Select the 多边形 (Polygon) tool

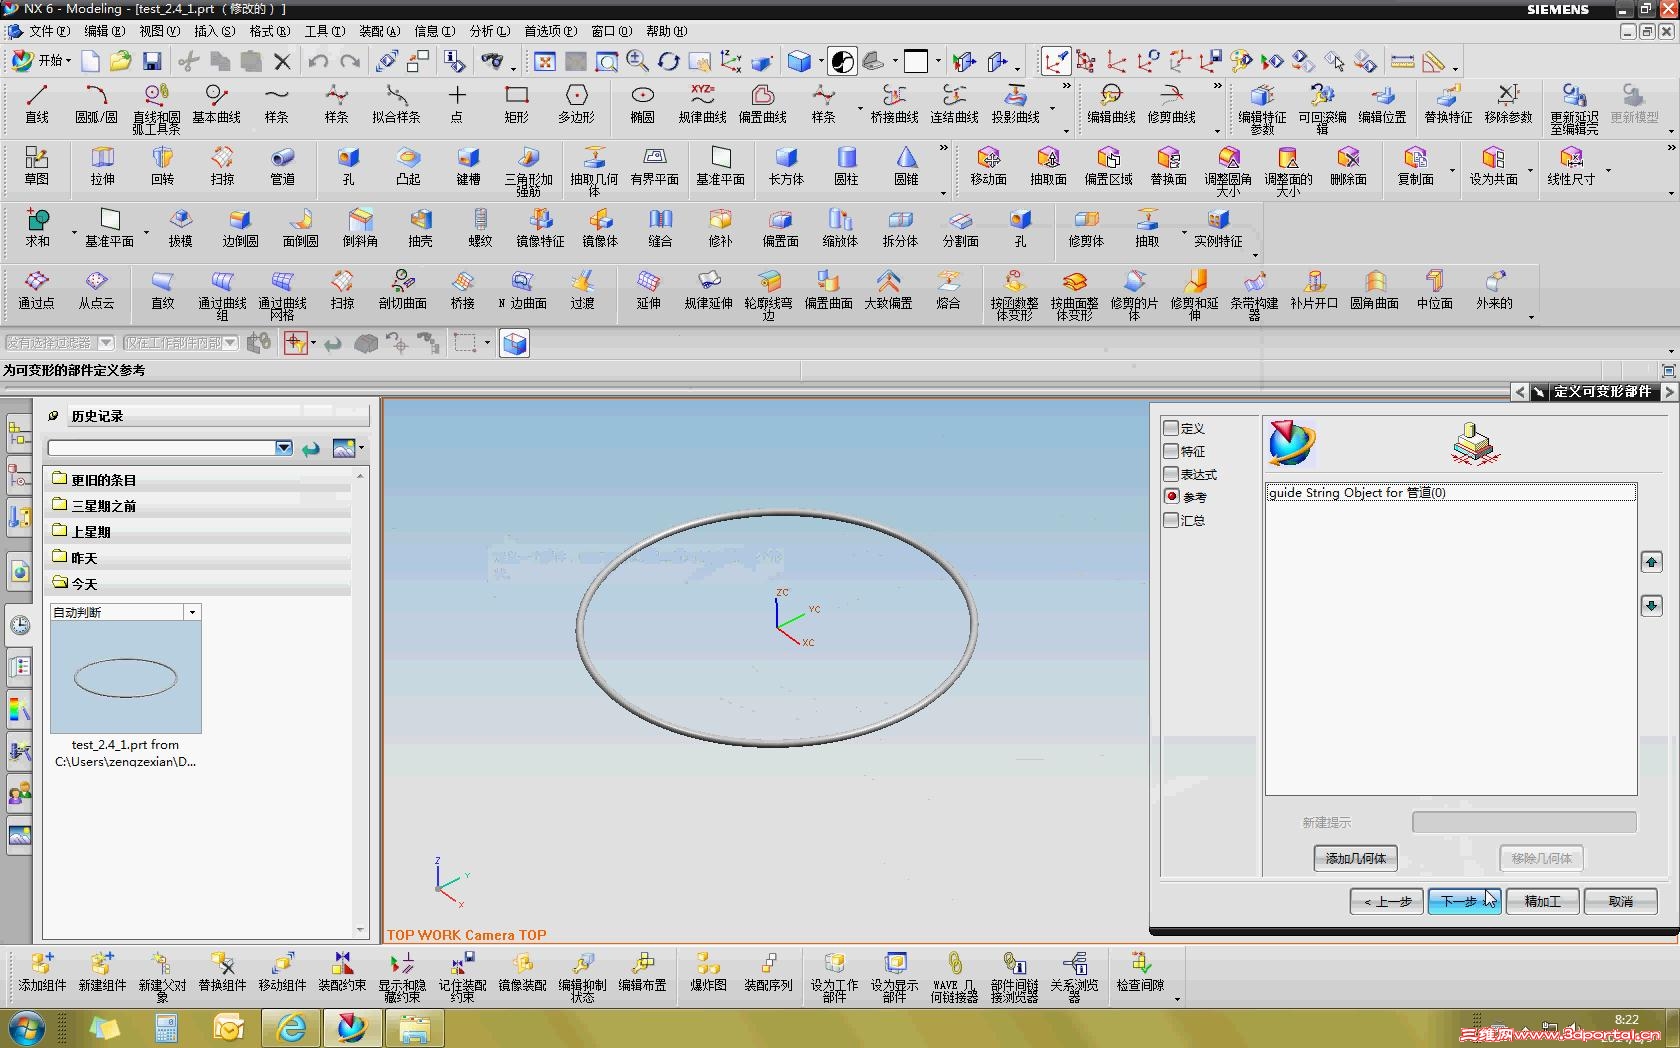[x=577, y=104]
